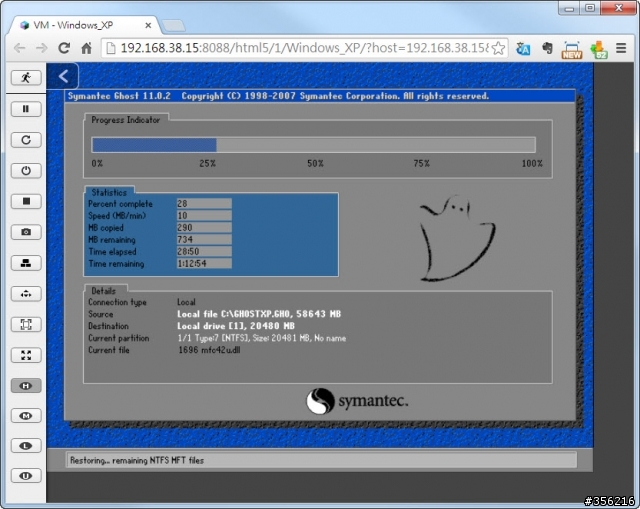Select the H quality eye toggle

(x=26, y=386)
